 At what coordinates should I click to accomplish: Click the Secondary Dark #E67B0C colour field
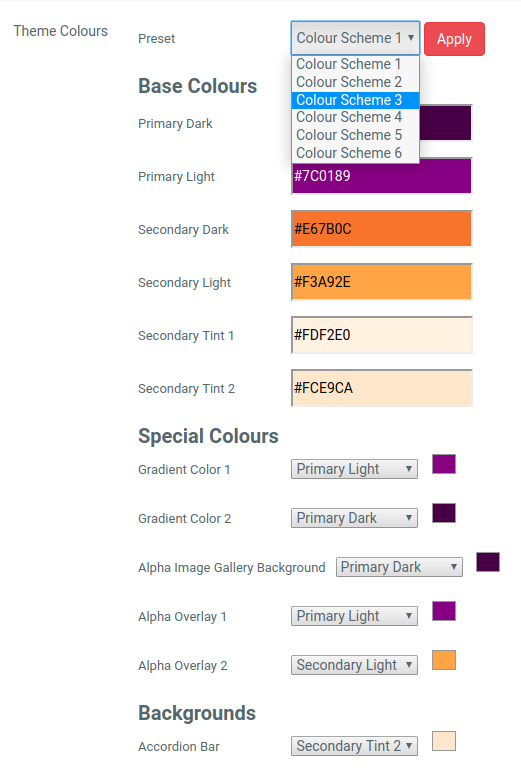[382, 229]
